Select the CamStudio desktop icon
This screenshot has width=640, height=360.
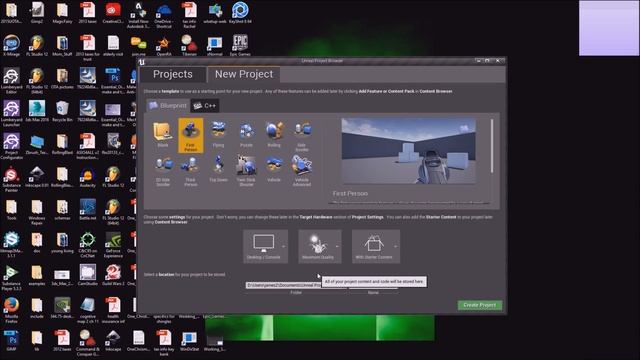point(87,275)
